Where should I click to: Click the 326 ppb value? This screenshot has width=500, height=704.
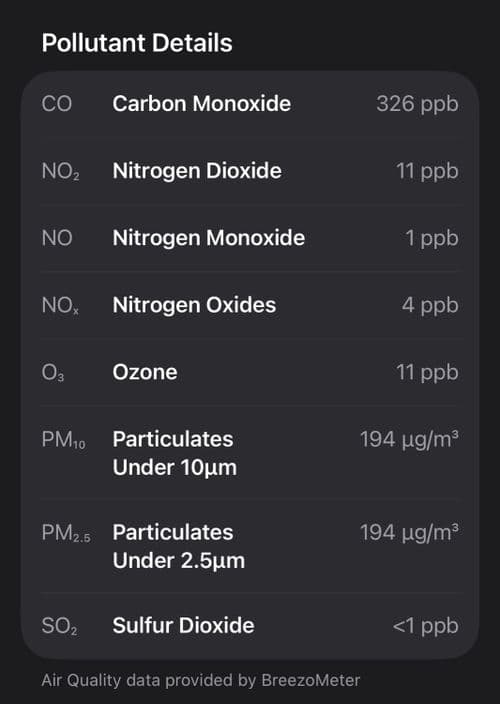(x=417, y=104)
